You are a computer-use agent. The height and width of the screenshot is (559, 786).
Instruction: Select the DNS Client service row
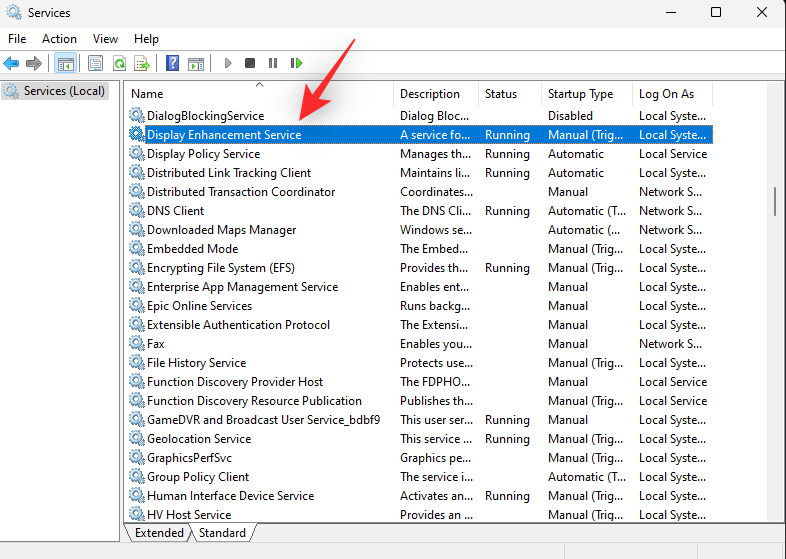pos(175,211)
